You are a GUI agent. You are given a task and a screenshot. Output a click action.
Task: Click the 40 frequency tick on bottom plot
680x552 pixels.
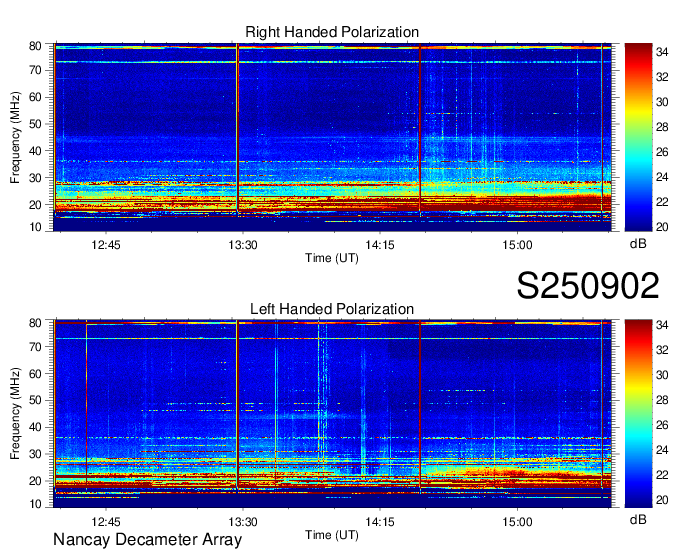pos(35,427)
